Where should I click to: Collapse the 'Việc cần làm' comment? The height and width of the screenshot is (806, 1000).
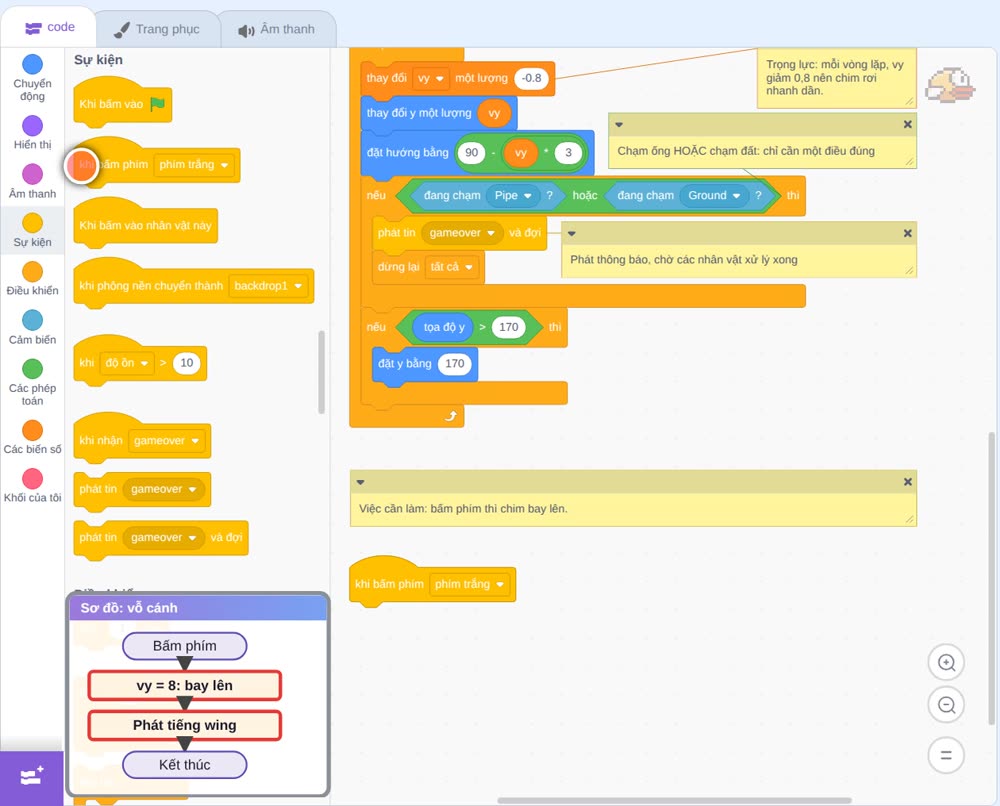[x=360, y=483]
